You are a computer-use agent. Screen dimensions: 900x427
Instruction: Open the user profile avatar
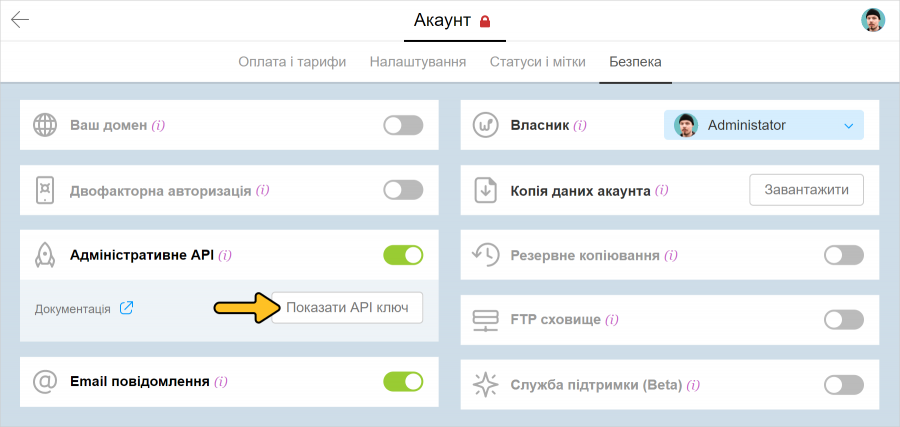tap(873, 20)
